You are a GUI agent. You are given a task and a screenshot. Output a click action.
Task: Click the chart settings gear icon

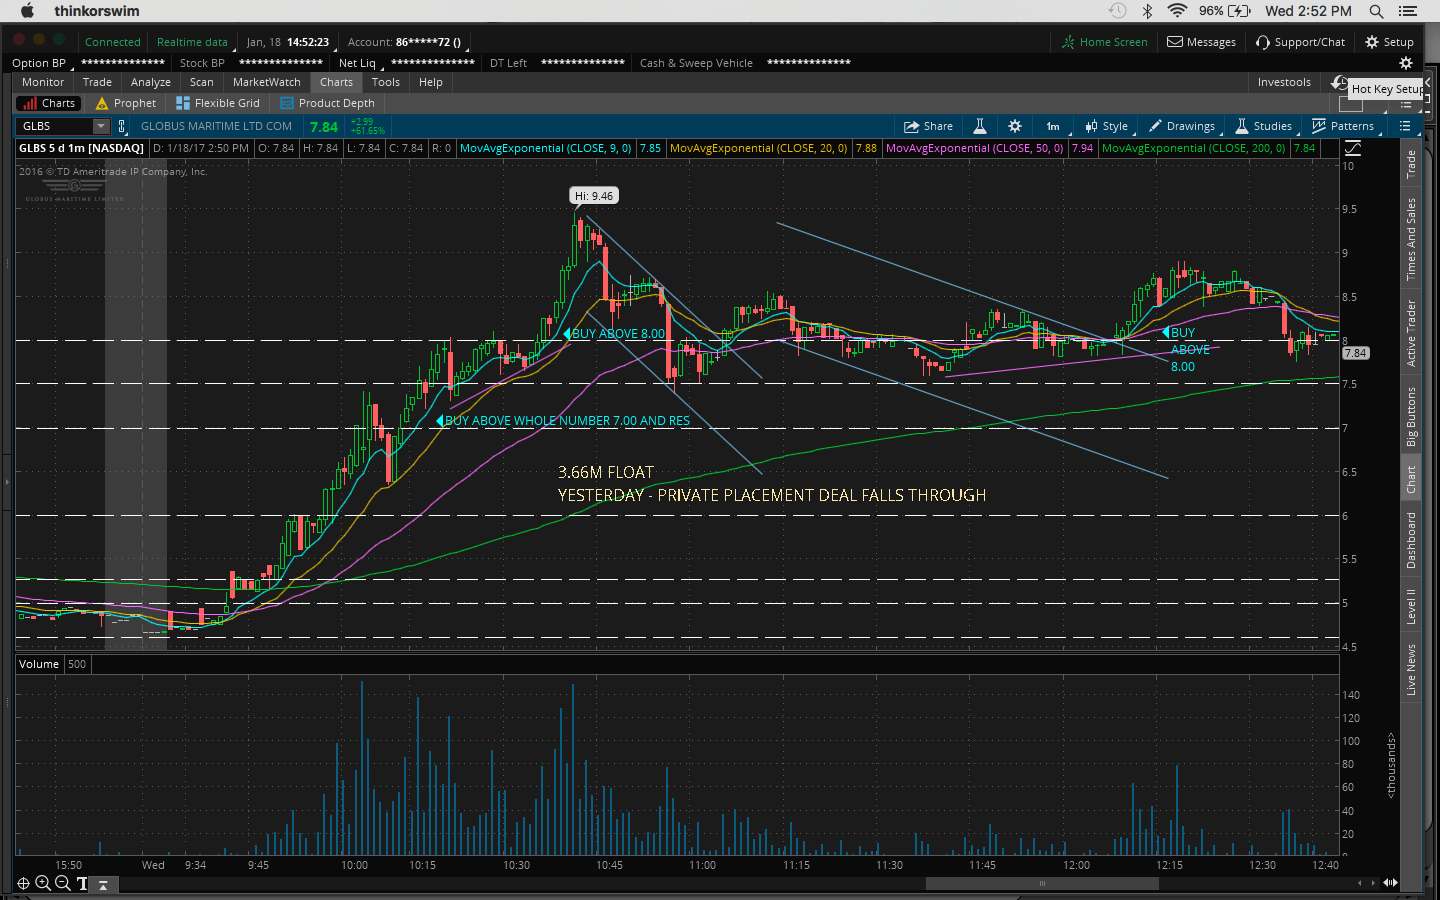point(1015,126)
